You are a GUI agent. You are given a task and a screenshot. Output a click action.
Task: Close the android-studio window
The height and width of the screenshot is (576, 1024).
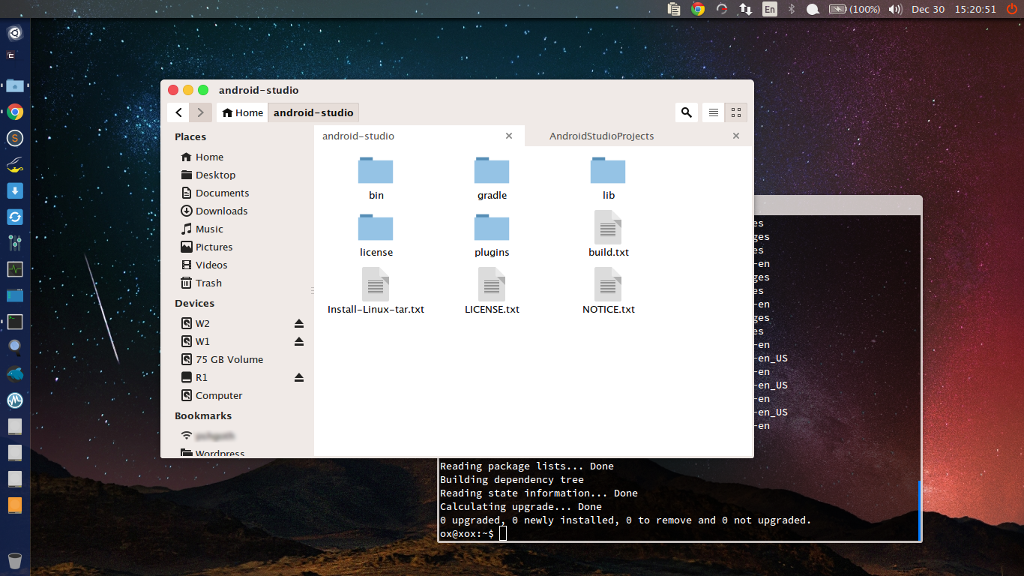click(x=173, y=90)
